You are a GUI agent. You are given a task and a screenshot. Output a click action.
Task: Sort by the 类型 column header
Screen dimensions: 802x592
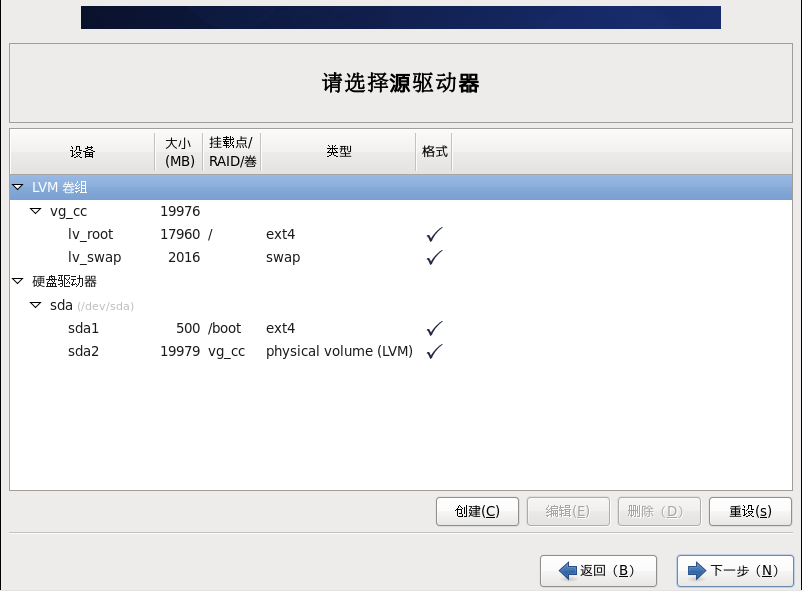(339, 152)
